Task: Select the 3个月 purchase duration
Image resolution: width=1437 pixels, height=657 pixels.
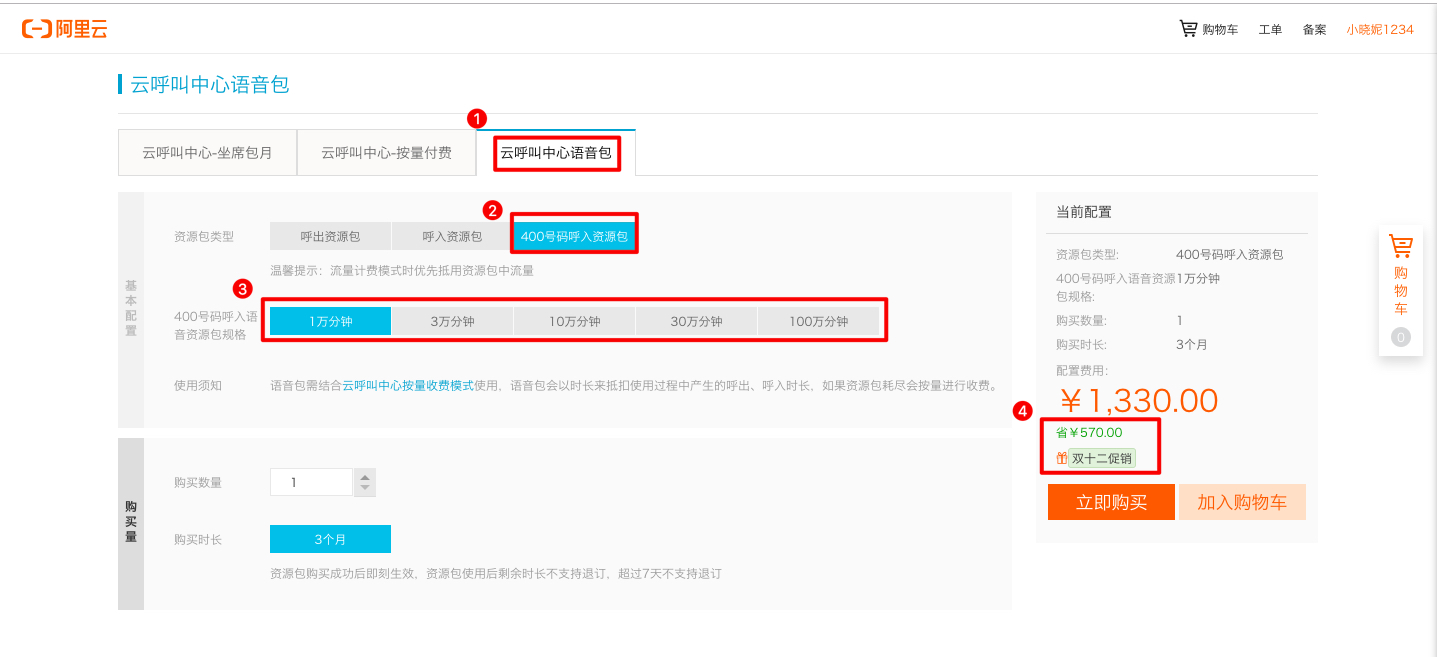Action: [x=330, y=539]
